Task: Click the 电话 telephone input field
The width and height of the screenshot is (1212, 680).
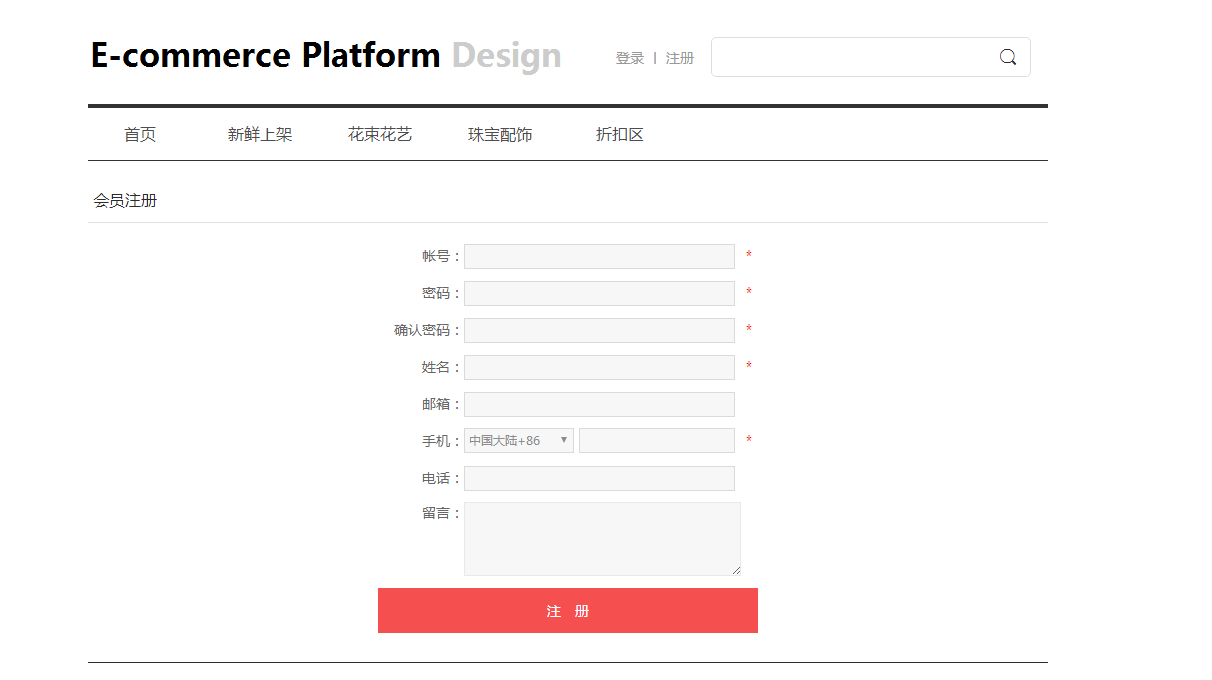Action: [599, 479]
